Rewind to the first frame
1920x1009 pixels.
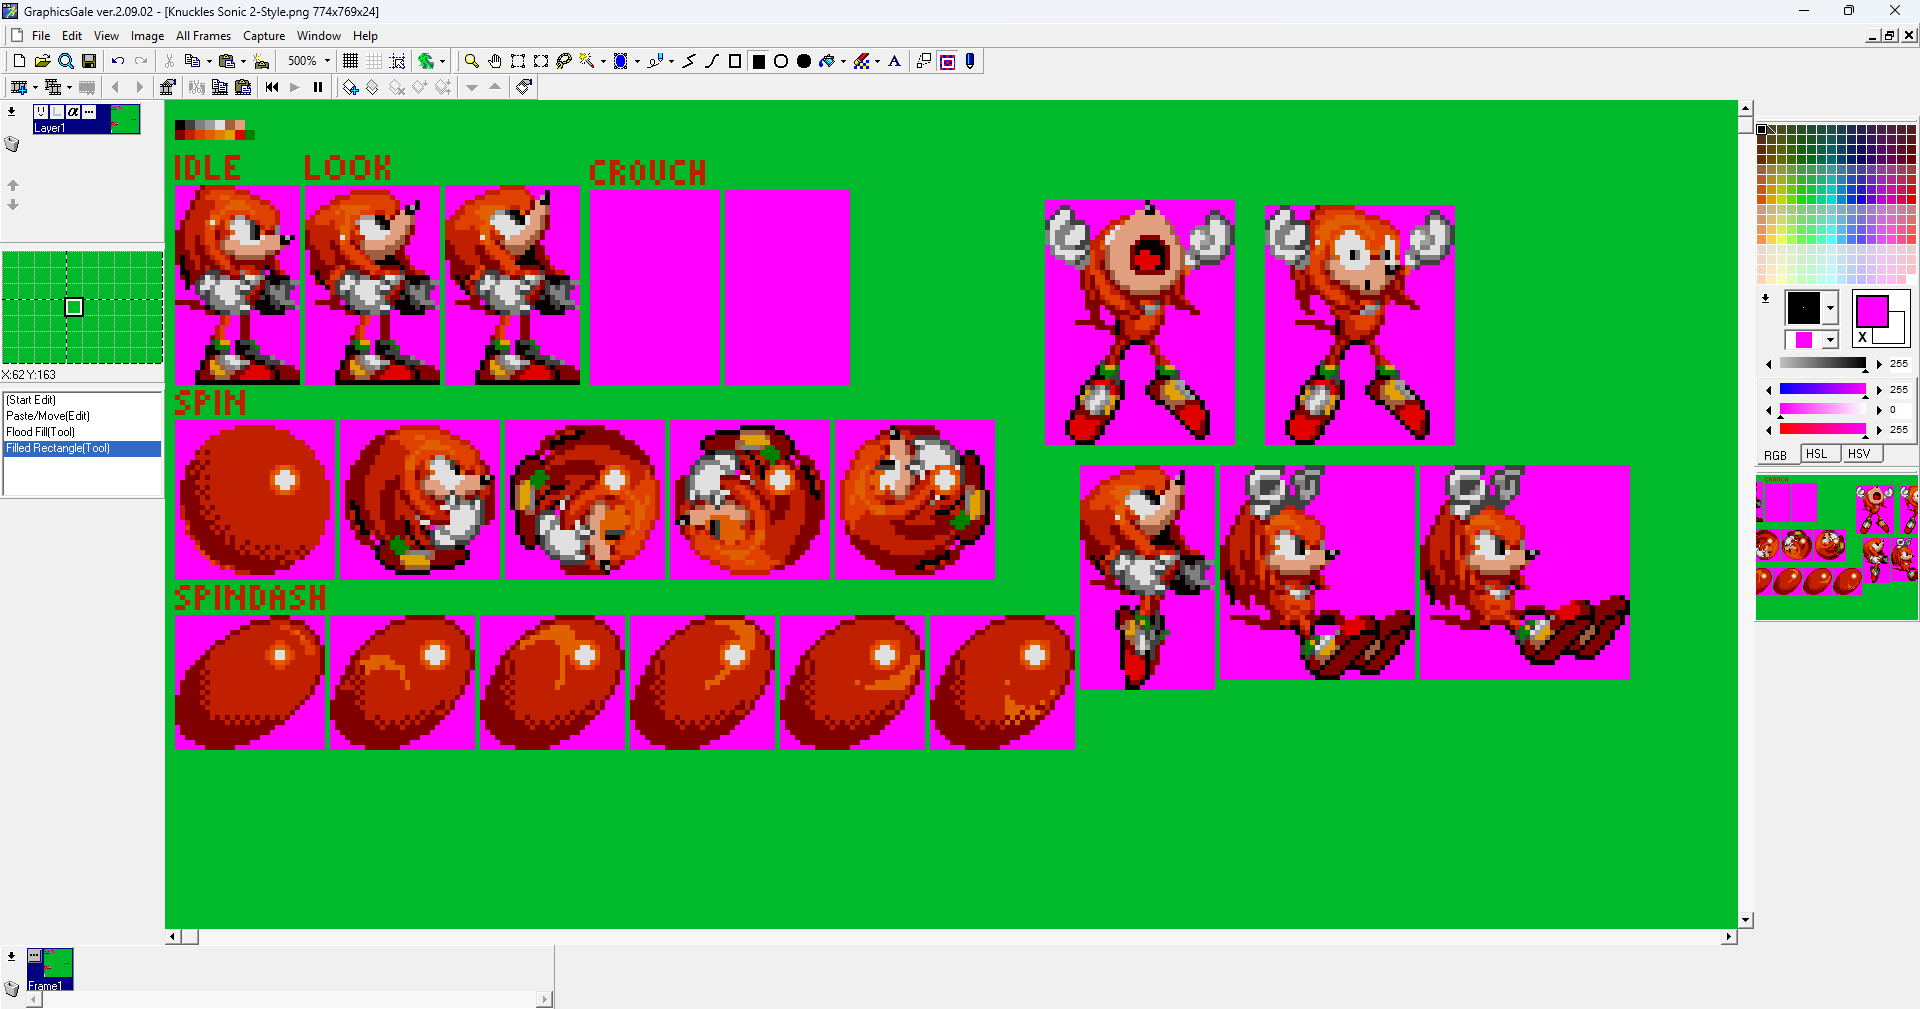[272, 87]
